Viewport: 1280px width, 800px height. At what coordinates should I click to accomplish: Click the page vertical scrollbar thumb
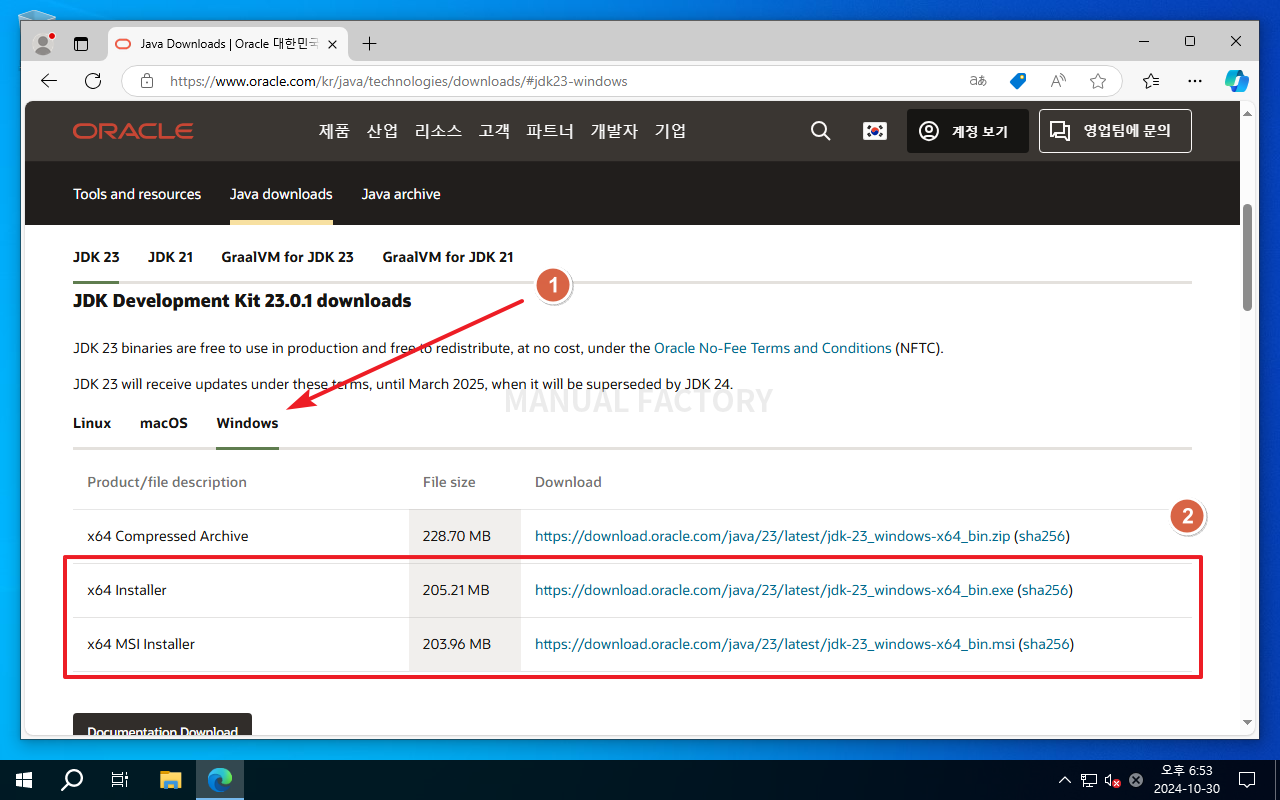pyautogui.click(x=1247, y=257)
